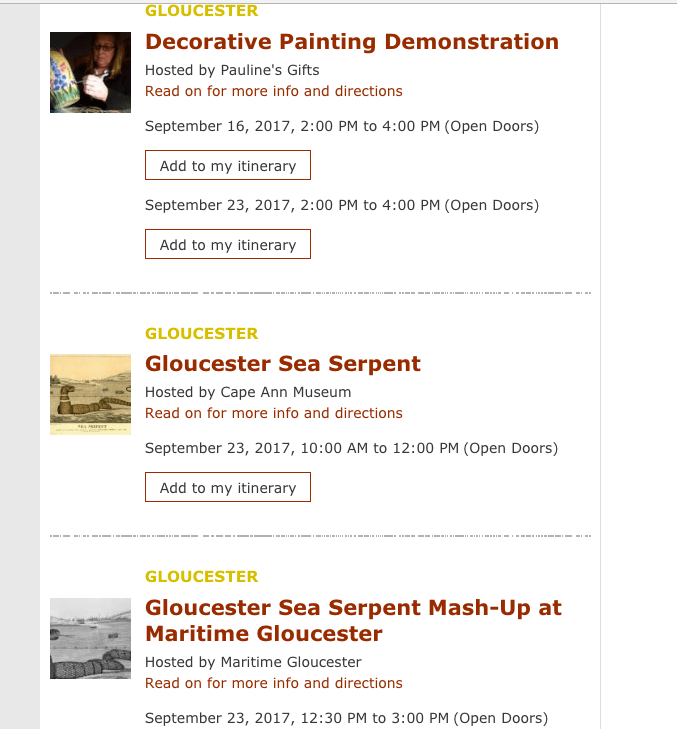
Task: Open Gloucester Sea Serpent Mash-Up title link
Action: pyautogui.click(x=353, y=620)
